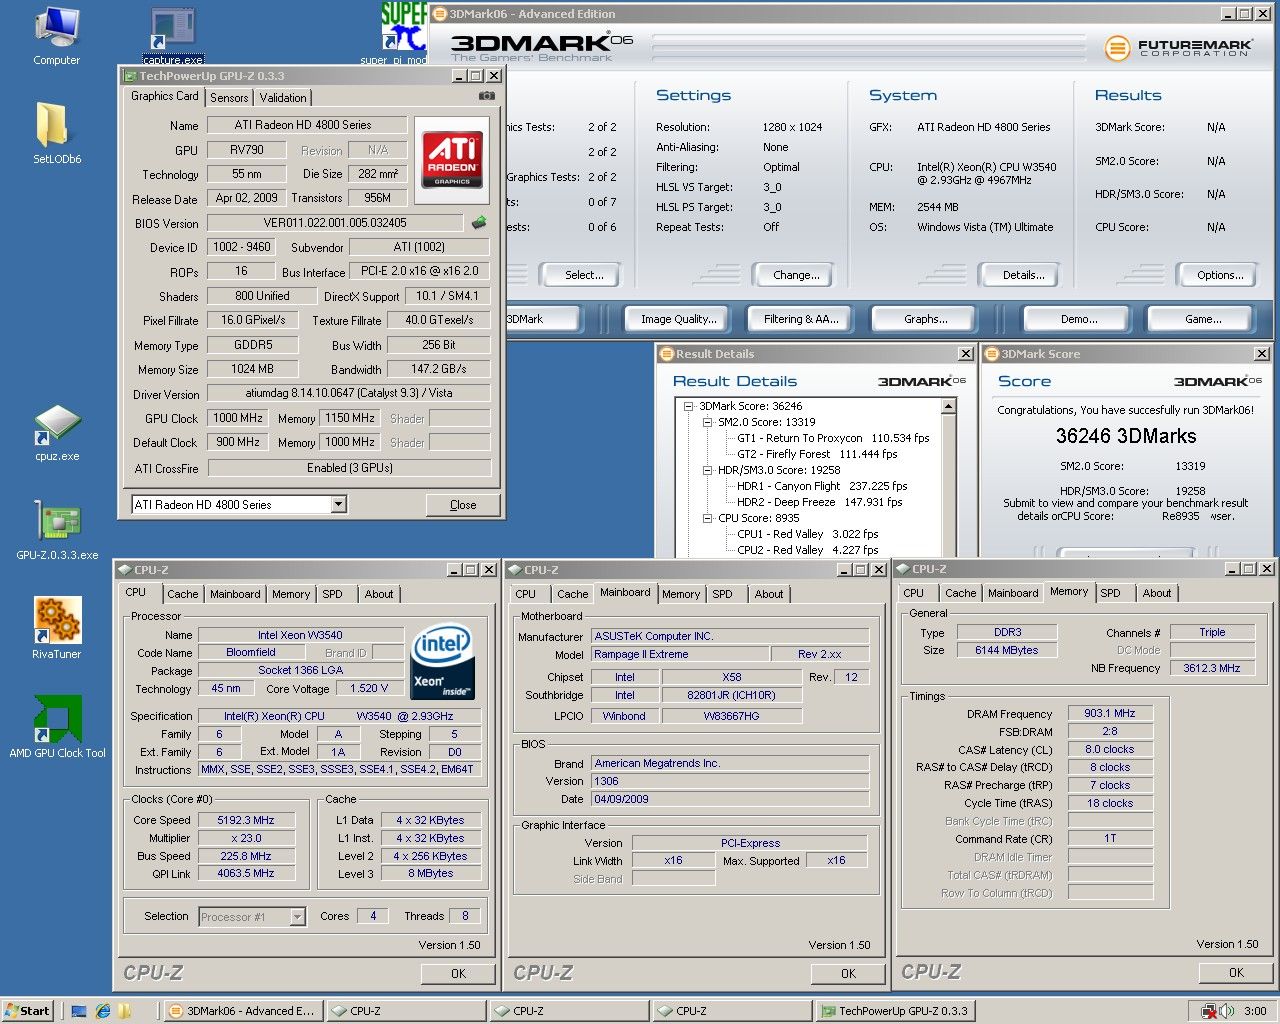Click Close button in GPU-Z

(x=463, y=505)
